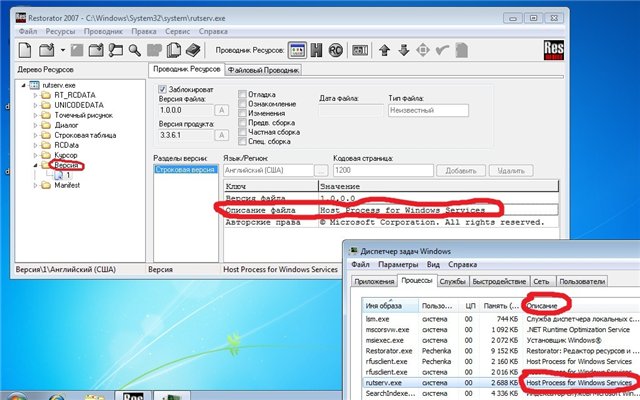640x400 pixels.
Task: Click the Удалить button
Action: [x=511, y=171]
